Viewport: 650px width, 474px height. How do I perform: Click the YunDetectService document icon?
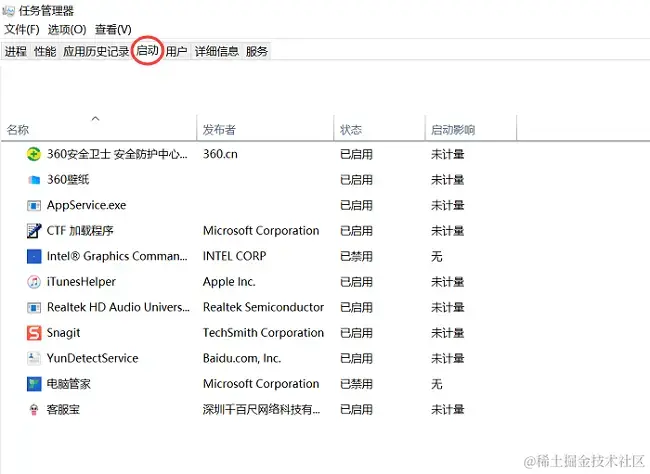click(x=34, y=358)
